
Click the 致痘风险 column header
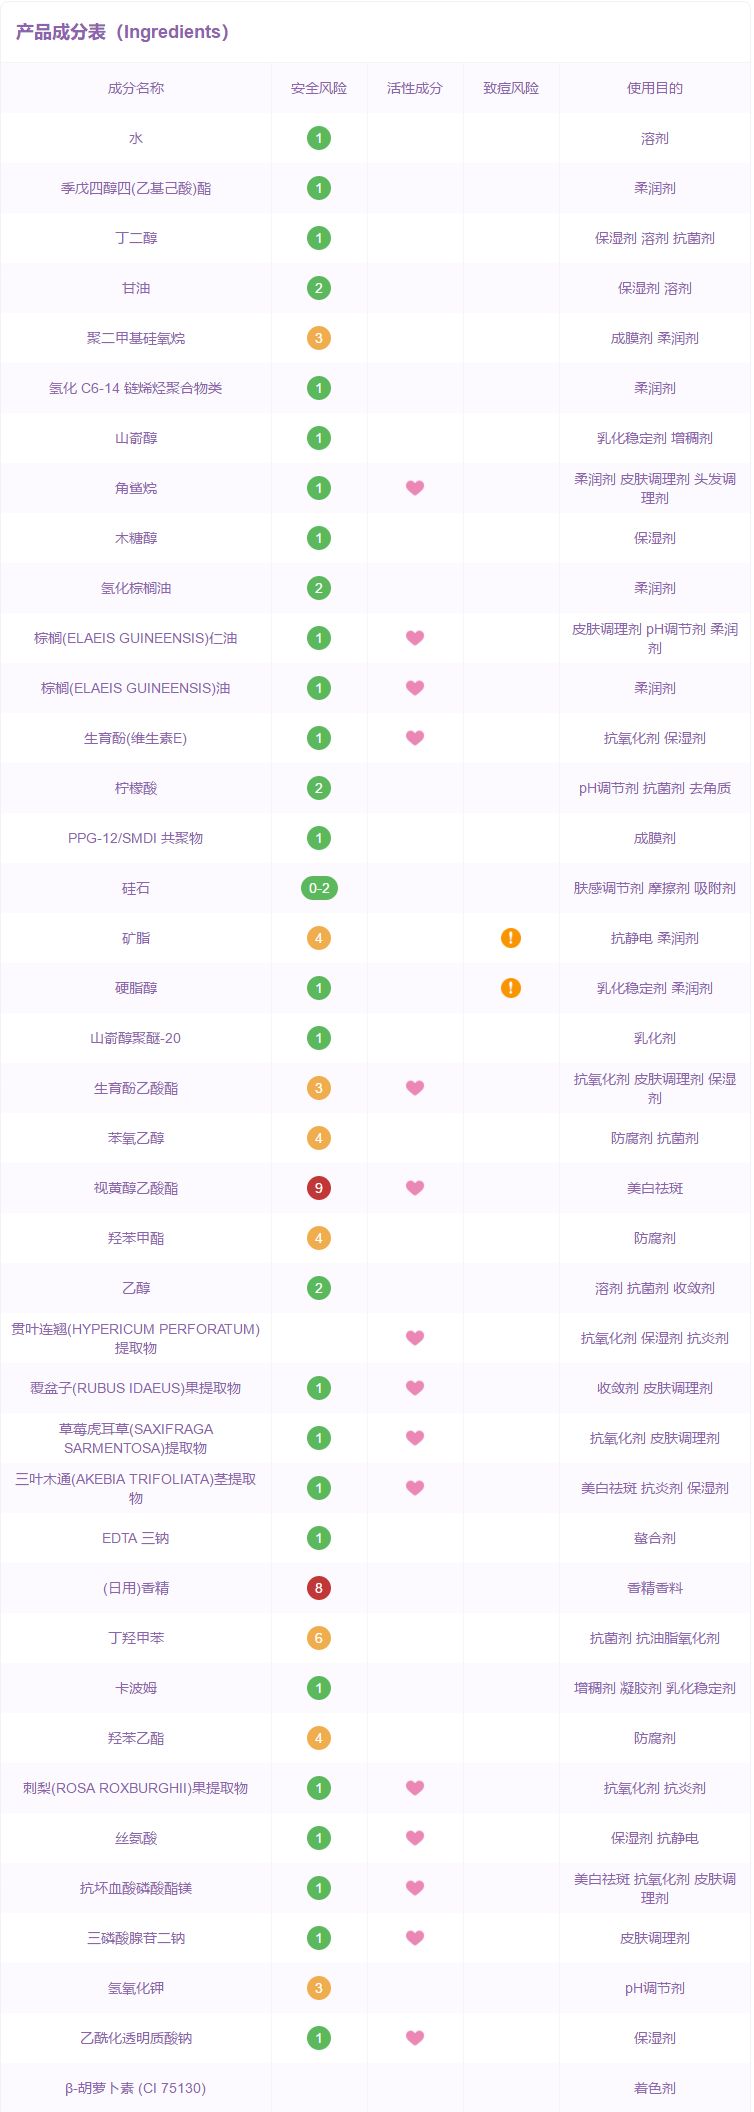[x=511, y=88]
